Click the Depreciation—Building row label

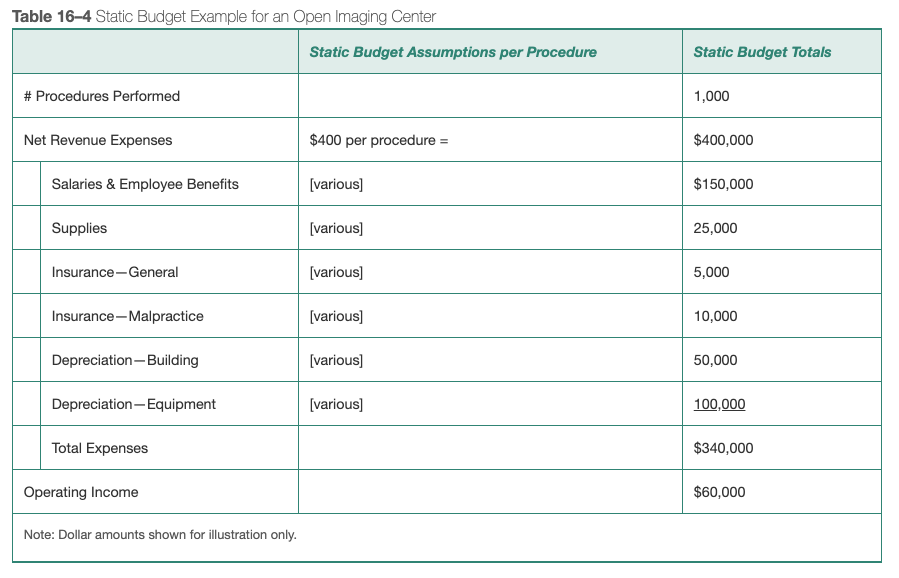point(125,360)
